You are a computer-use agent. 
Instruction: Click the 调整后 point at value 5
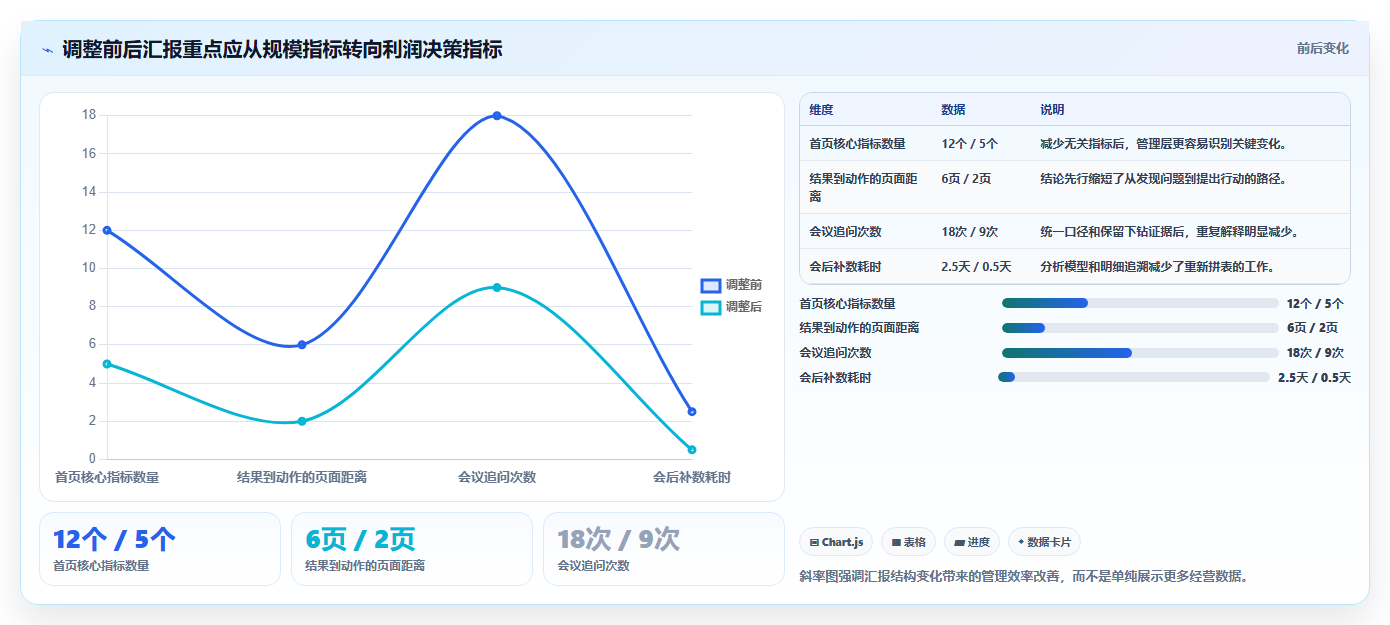tap(107, 364)
